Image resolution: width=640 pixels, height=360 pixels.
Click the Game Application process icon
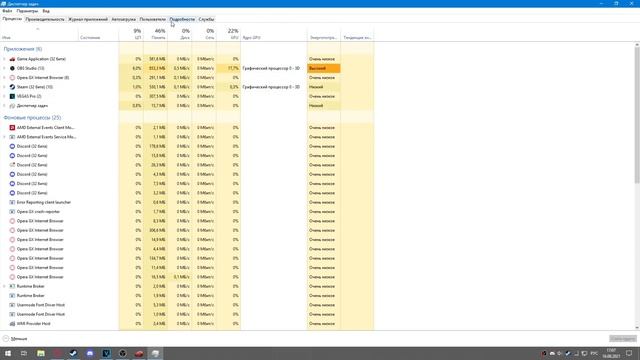pos(12,59)
